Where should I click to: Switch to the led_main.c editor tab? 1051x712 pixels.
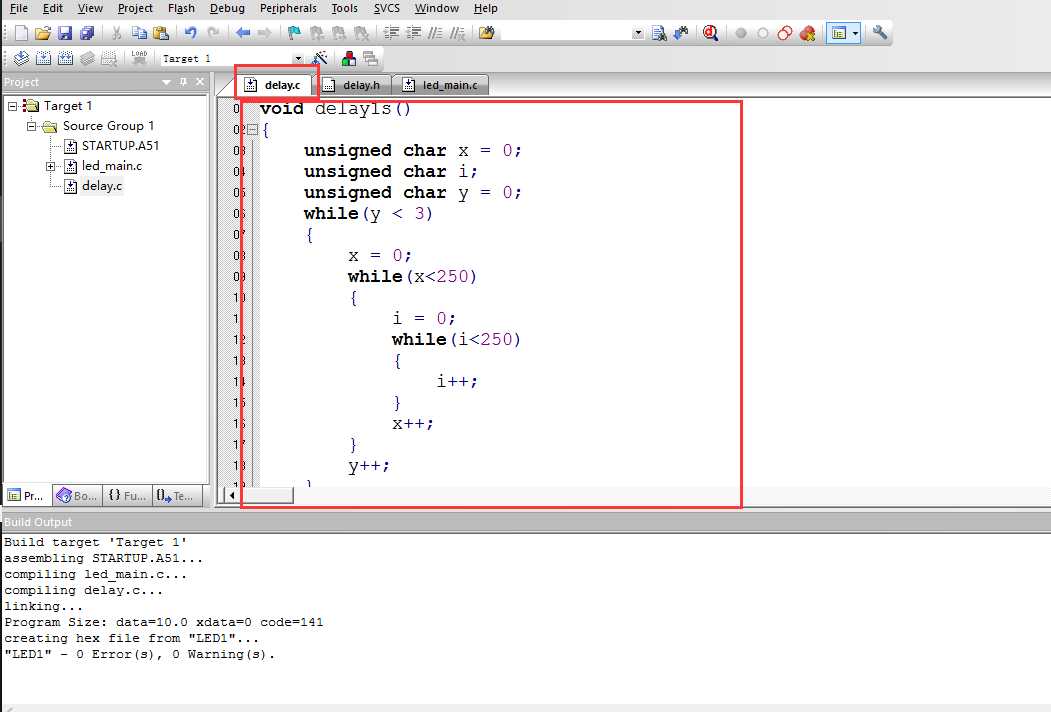pos(442,85)
